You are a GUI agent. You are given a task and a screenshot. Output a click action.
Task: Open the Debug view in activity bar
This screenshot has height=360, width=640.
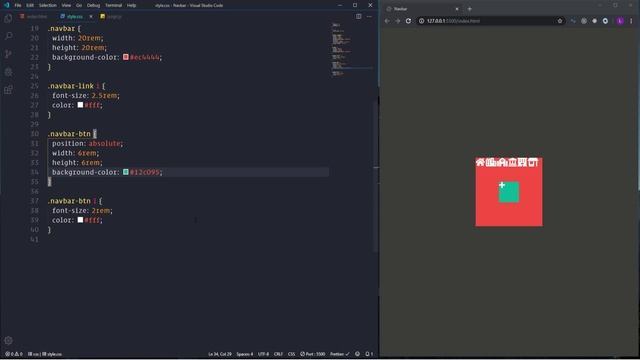(x=8, y=72)
